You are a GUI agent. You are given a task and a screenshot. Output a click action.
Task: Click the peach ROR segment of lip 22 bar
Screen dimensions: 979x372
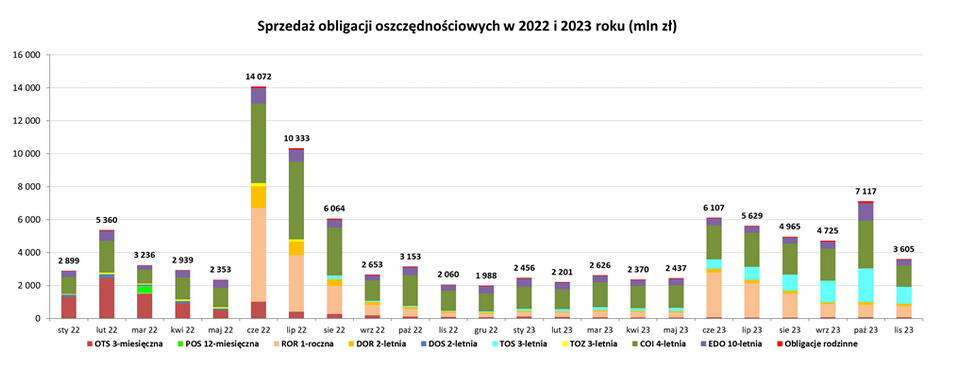point(296,283)
